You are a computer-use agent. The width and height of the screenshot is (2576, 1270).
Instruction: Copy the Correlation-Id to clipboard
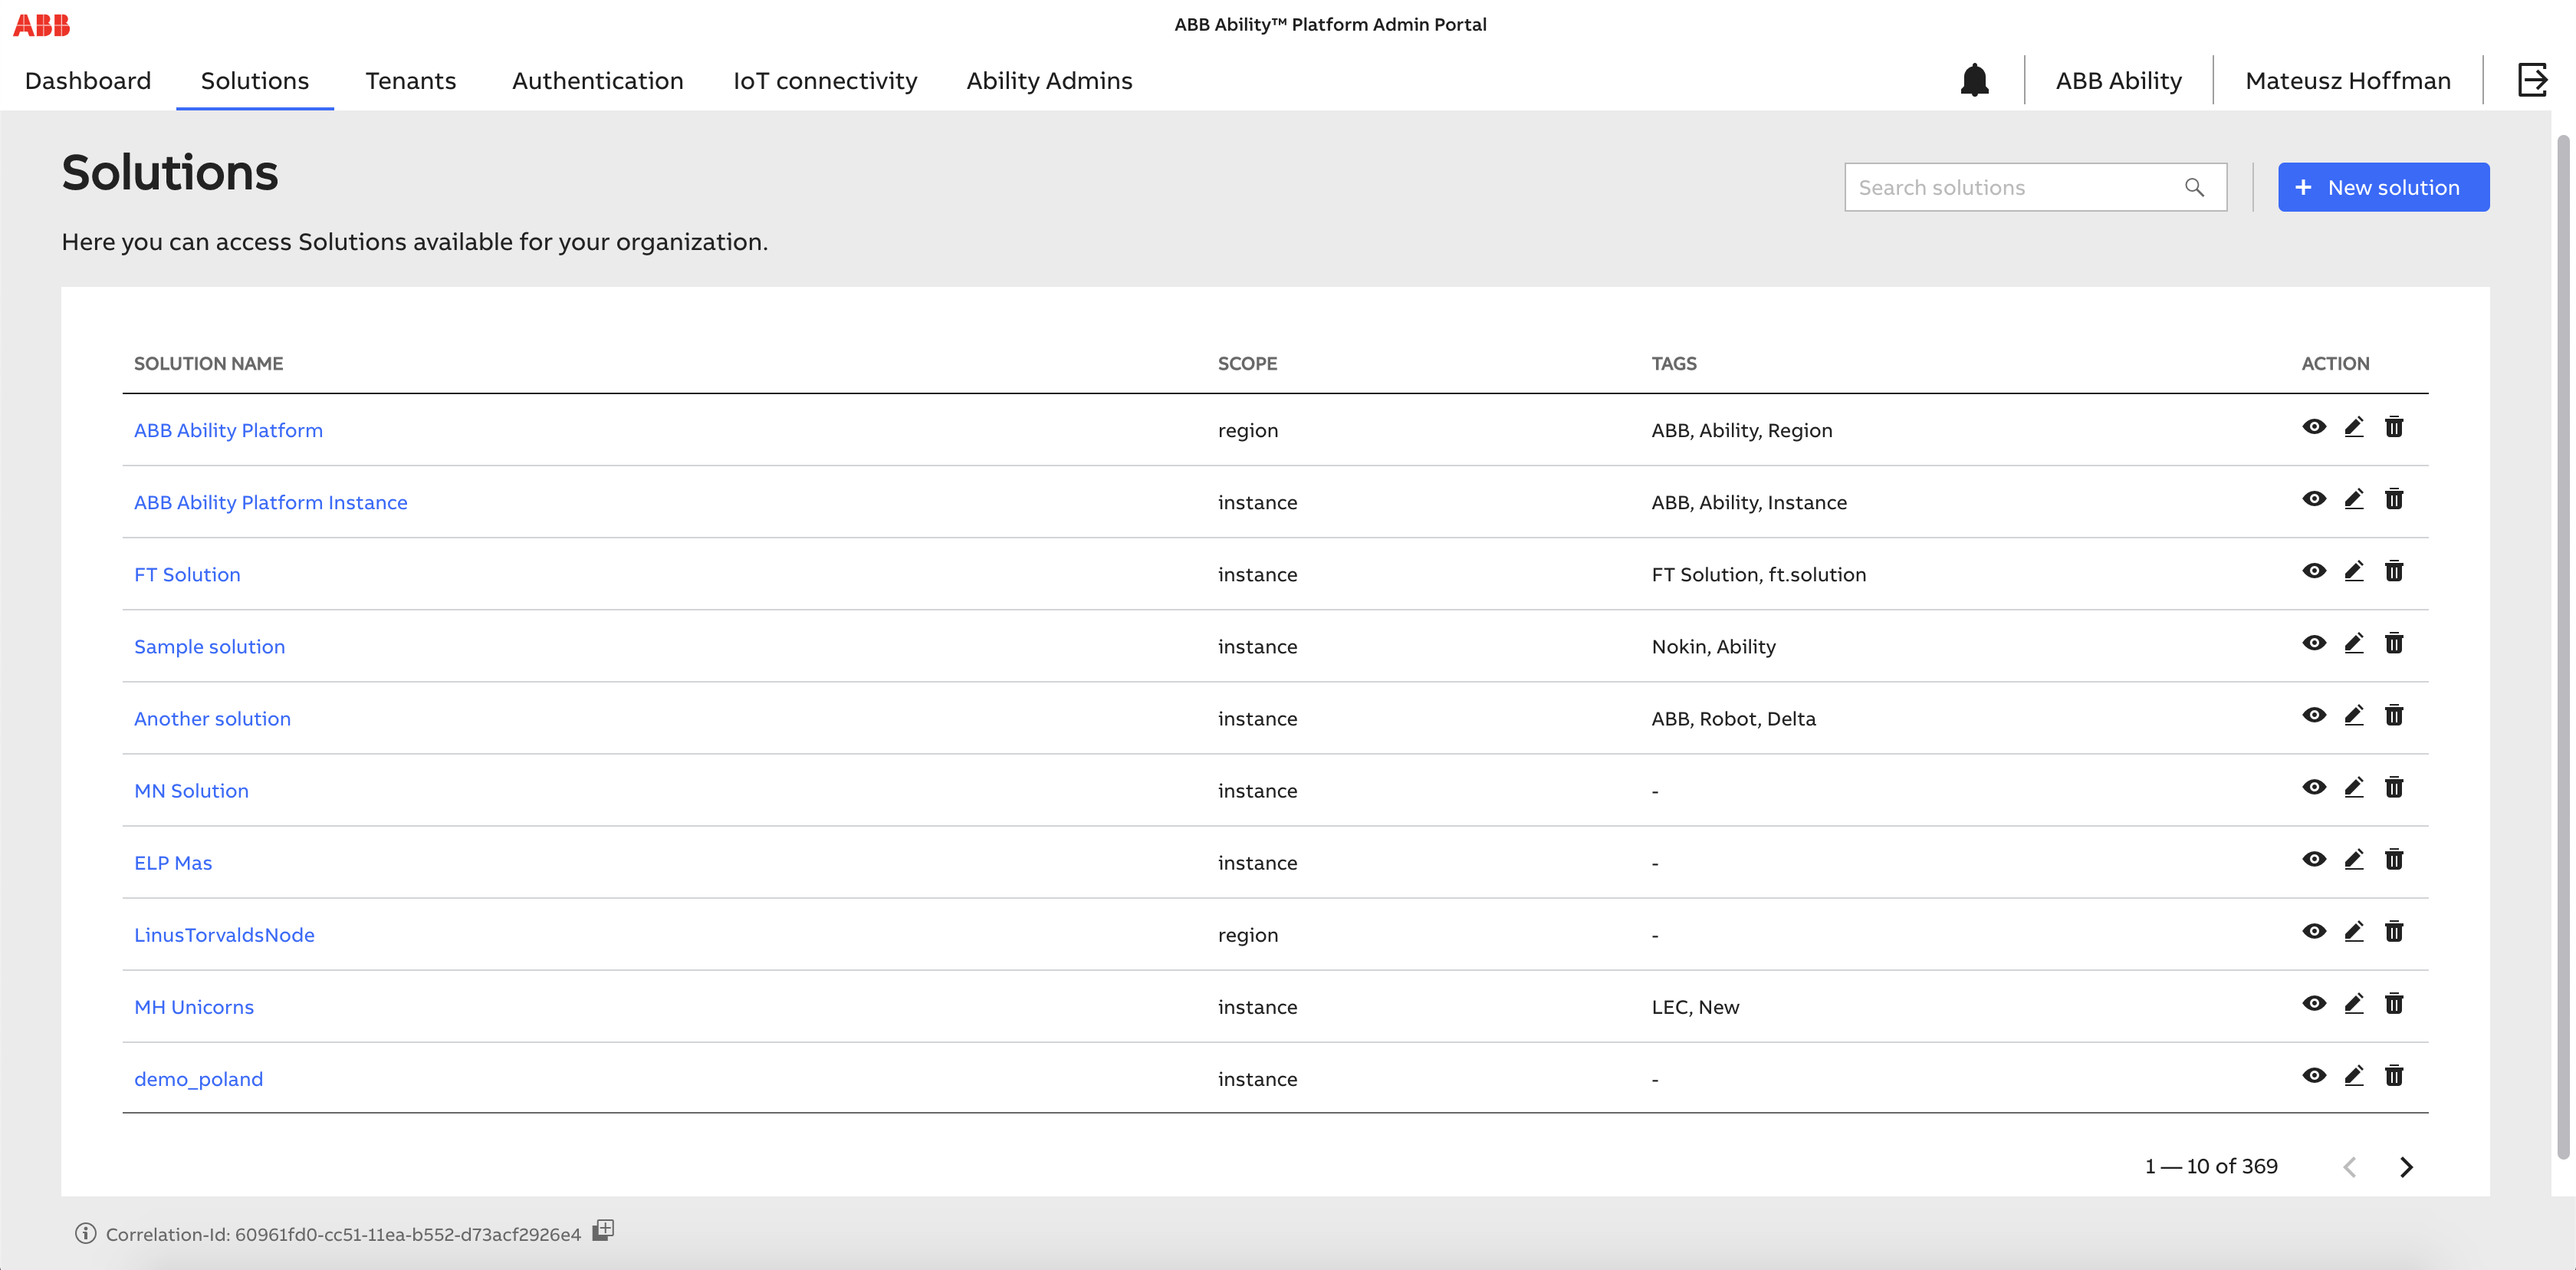point(603,1230)
